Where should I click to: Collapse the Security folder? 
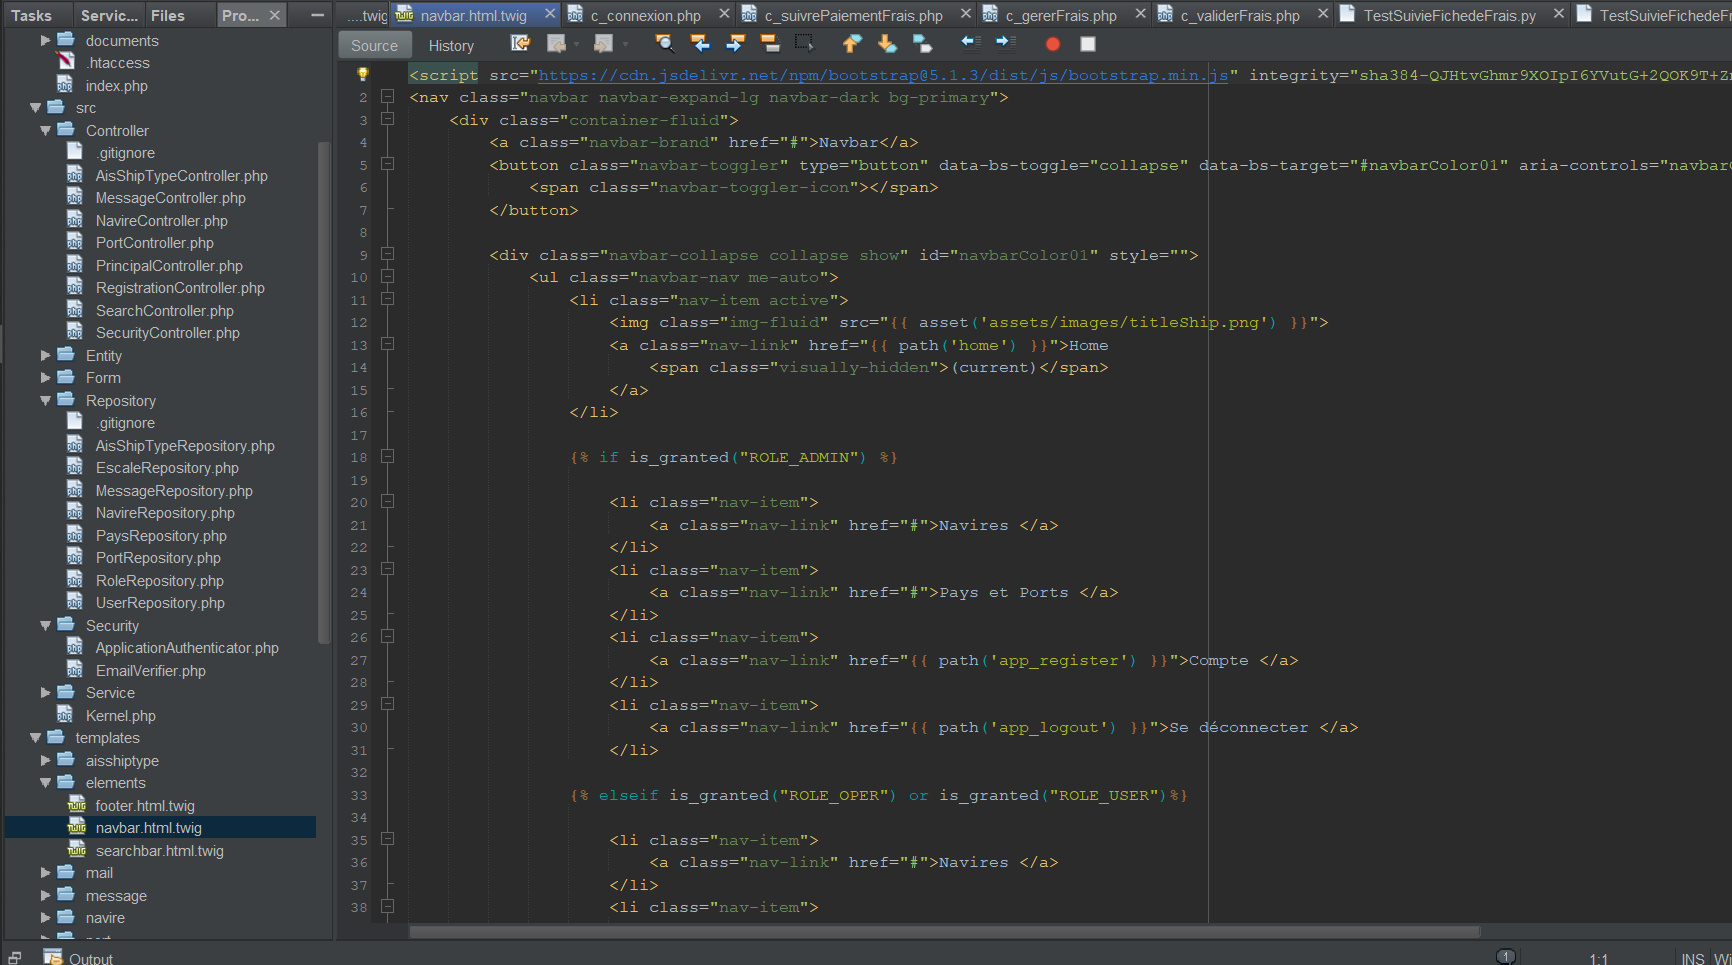[45, 626]
